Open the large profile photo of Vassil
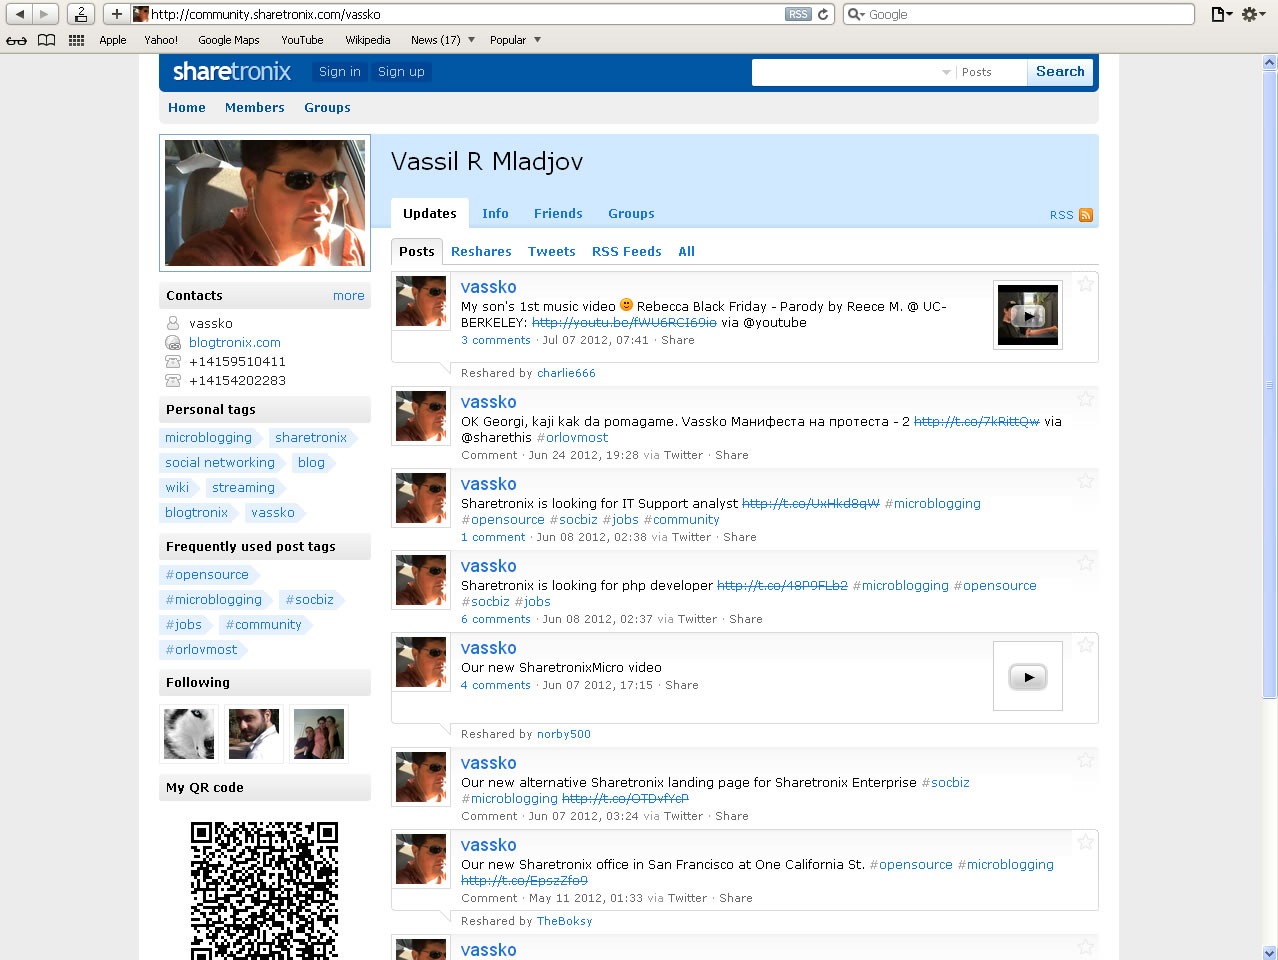The width and height of the screenshot is (1278, 960). point(265,203)
